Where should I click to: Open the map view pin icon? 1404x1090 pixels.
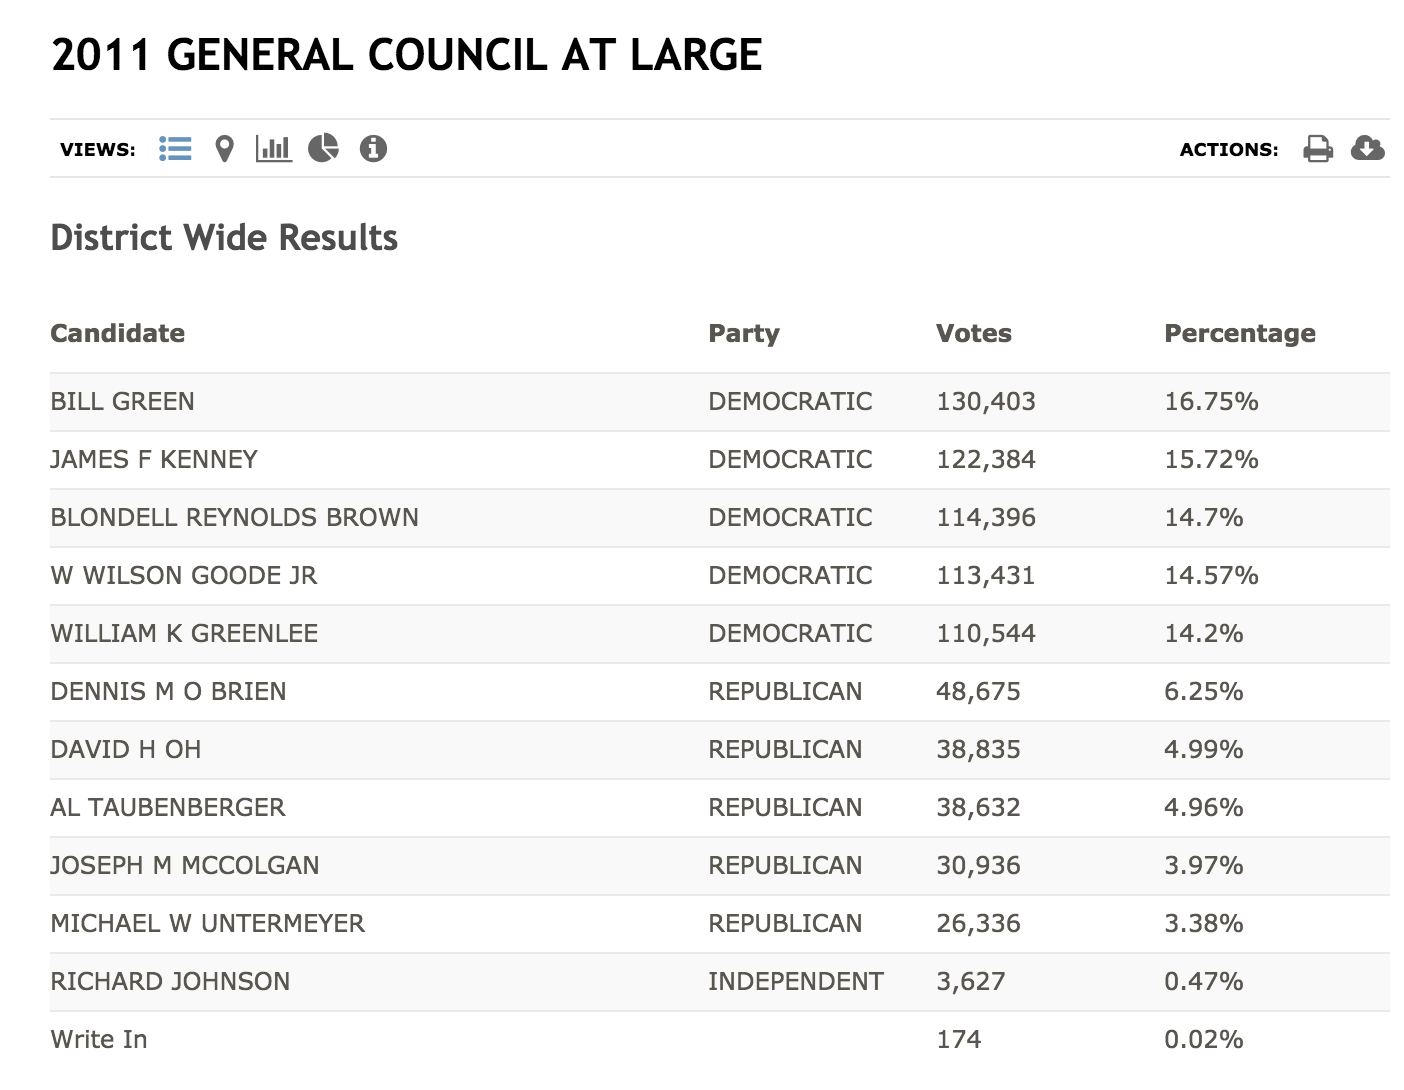(225, 149)
